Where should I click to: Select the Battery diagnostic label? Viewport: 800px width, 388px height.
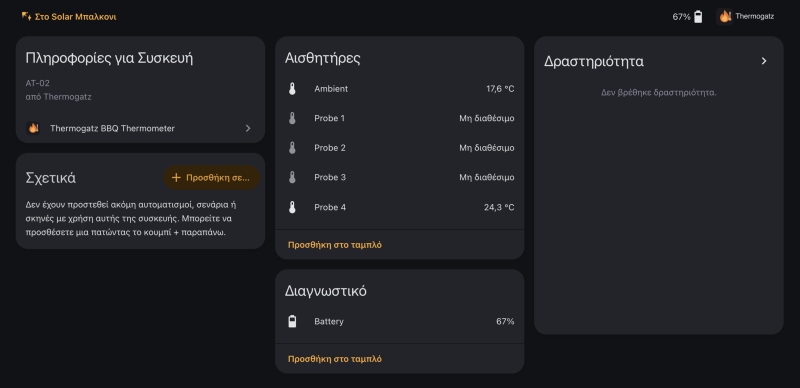(x=329, y=322)
